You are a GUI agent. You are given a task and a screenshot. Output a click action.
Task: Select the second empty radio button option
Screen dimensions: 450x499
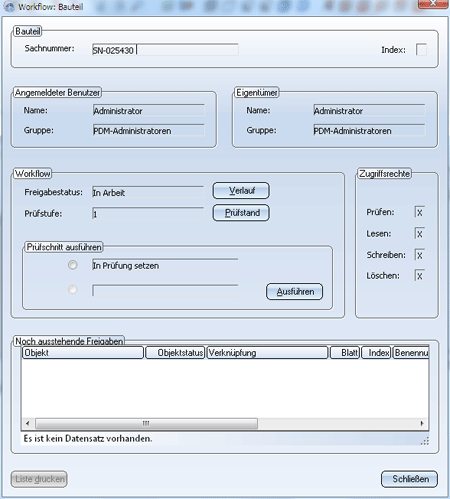pos(73,289)
